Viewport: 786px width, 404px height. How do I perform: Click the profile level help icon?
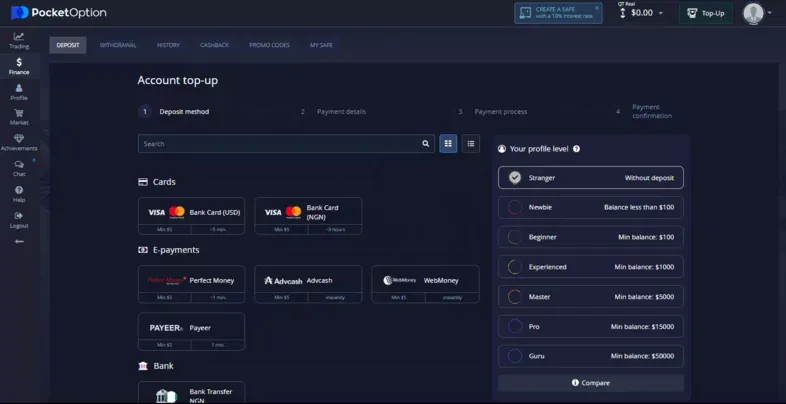click(x=576, y=149)
